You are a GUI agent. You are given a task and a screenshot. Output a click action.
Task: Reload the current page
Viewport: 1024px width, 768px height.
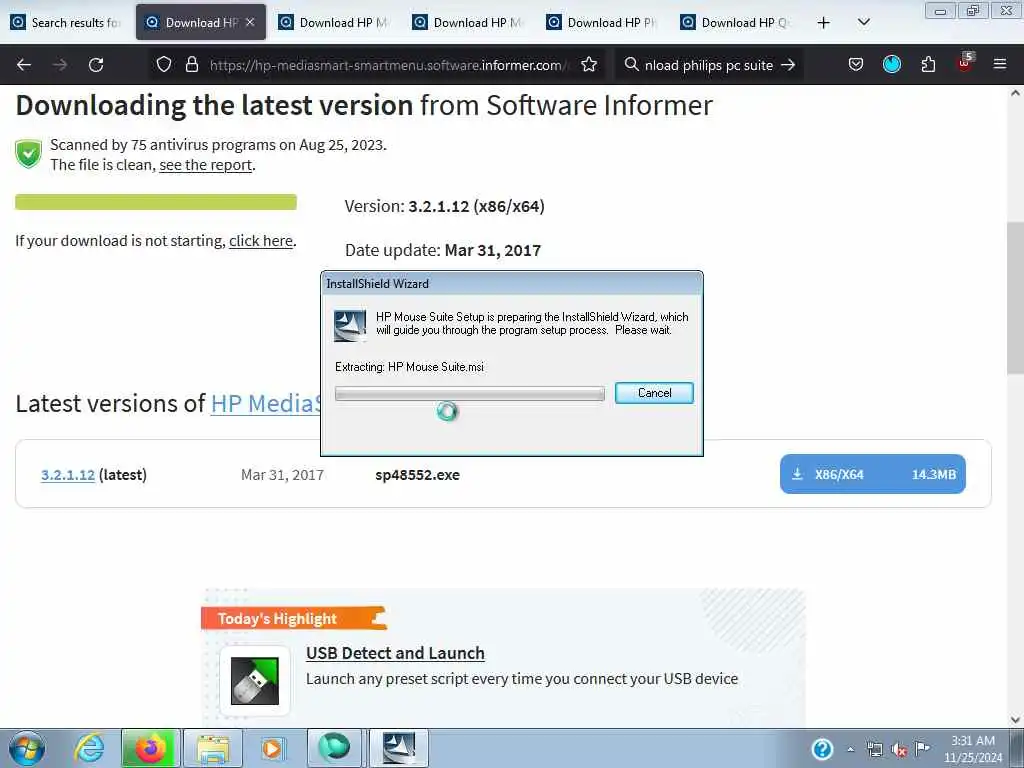click(x=96, y=65)
